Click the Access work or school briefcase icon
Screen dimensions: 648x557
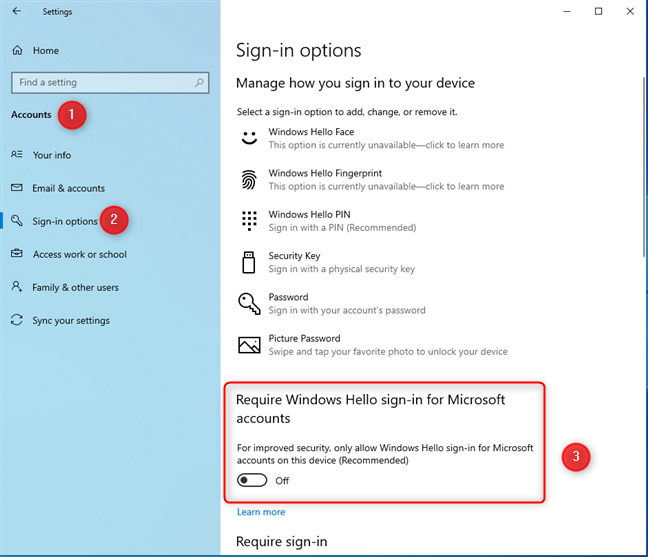click(x=17, y=253)
